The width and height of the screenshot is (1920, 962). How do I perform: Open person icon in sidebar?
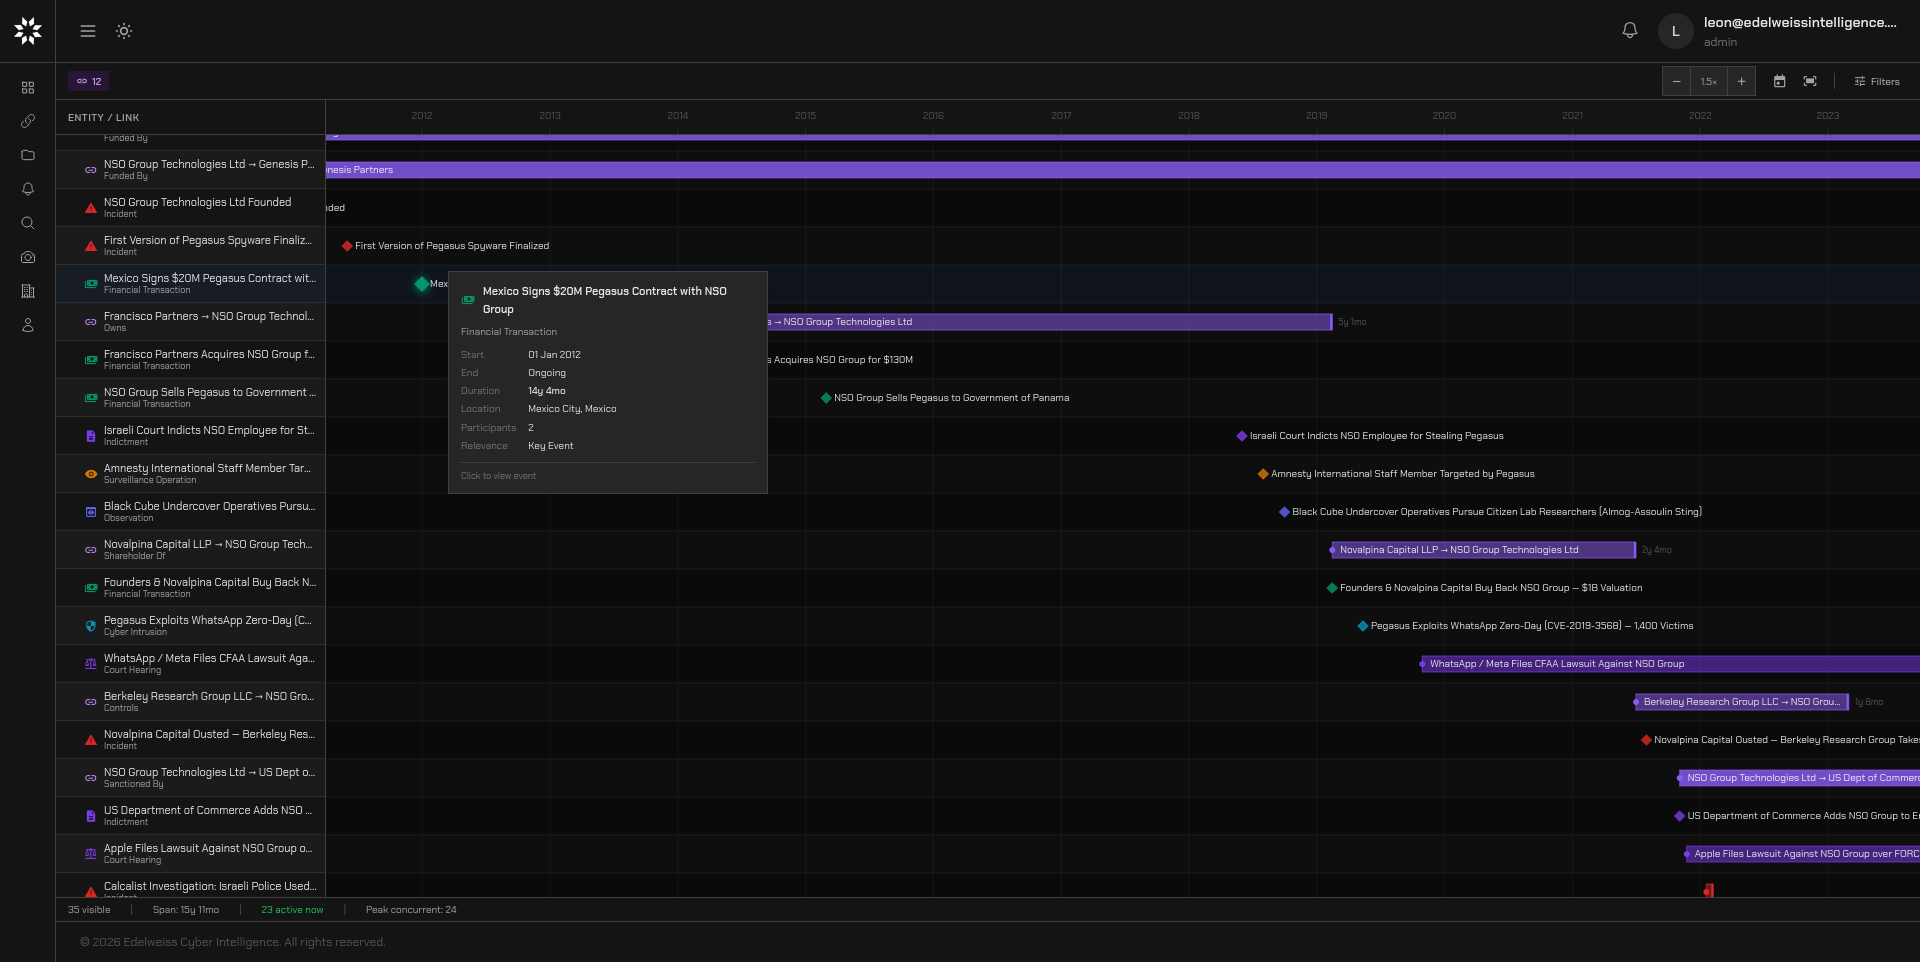click(x=28, y=325)
